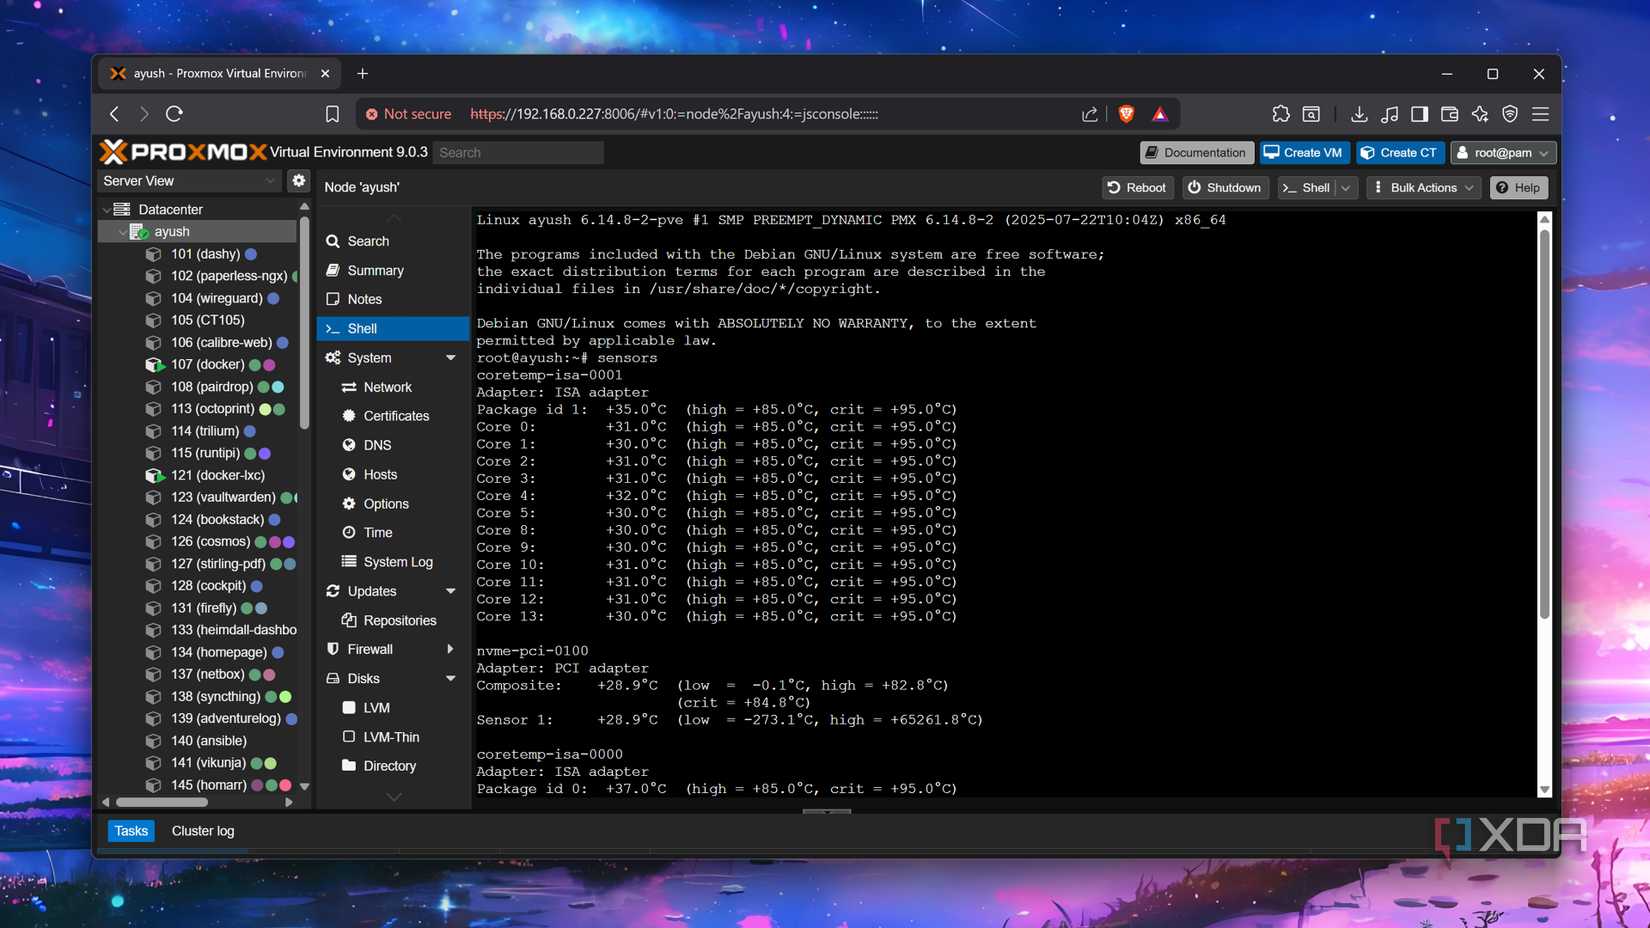This screenshot has width=1650, height=928.
Task: Open Certificates menu item
Action: [x=393, y=416]
